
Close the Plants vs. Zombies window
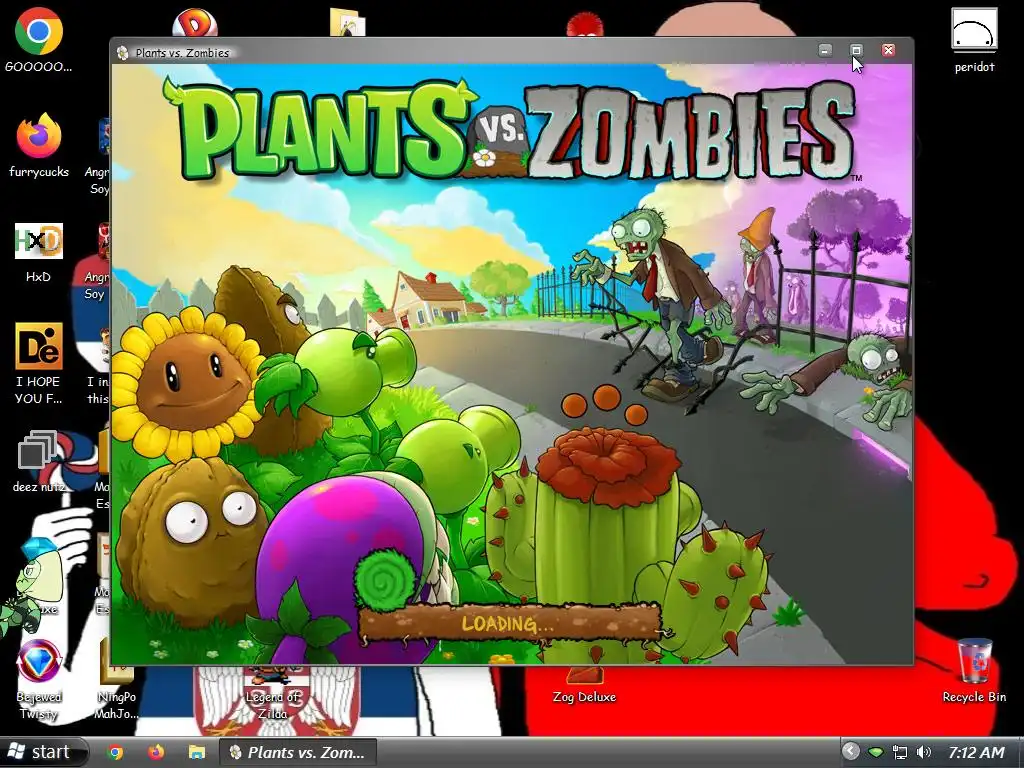[x=888, y=50]
